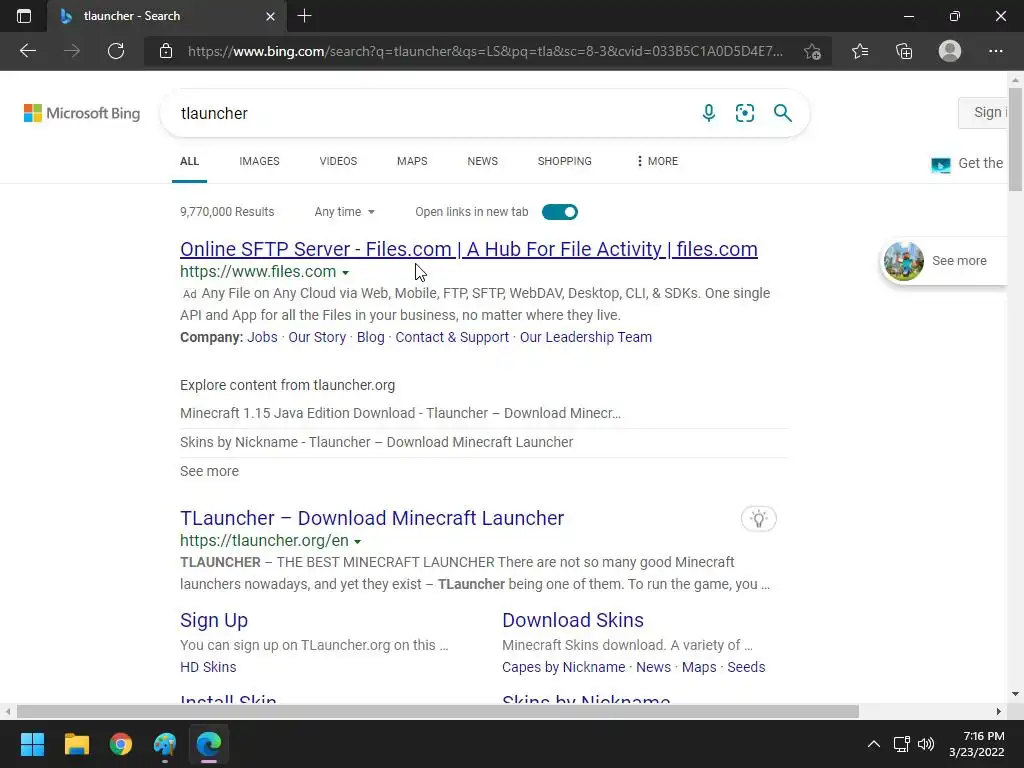The image size is (1024, 768).
Task: Open TLauncher – Download Minecraft Launcher result
Action: click(x=372, y=518)
